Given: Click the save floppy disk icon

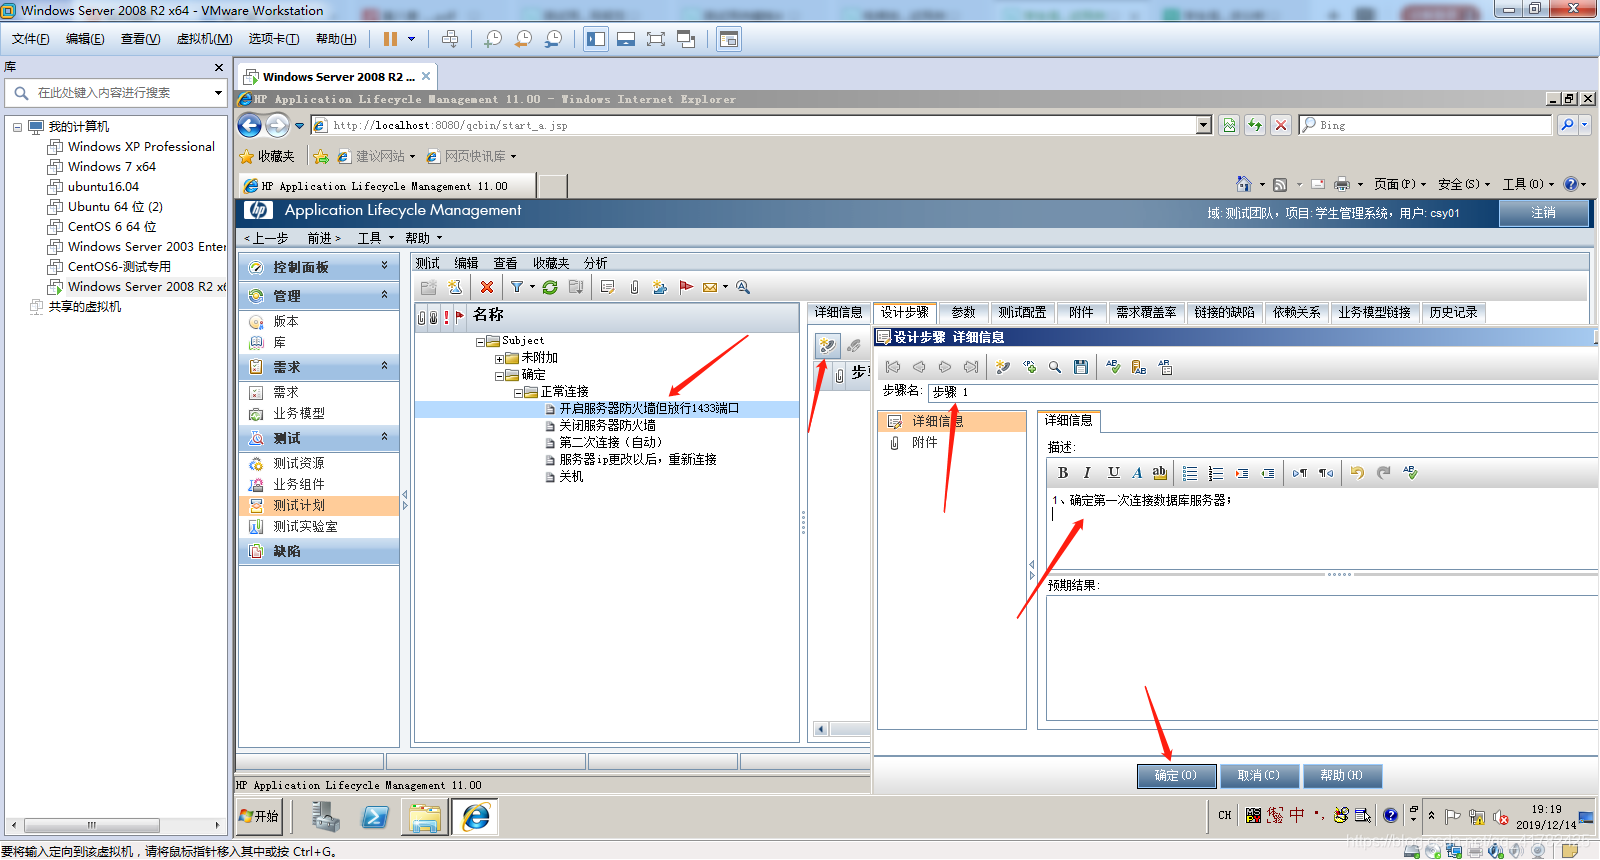Looking at the screenshot, I should (x=1081, y=367).
